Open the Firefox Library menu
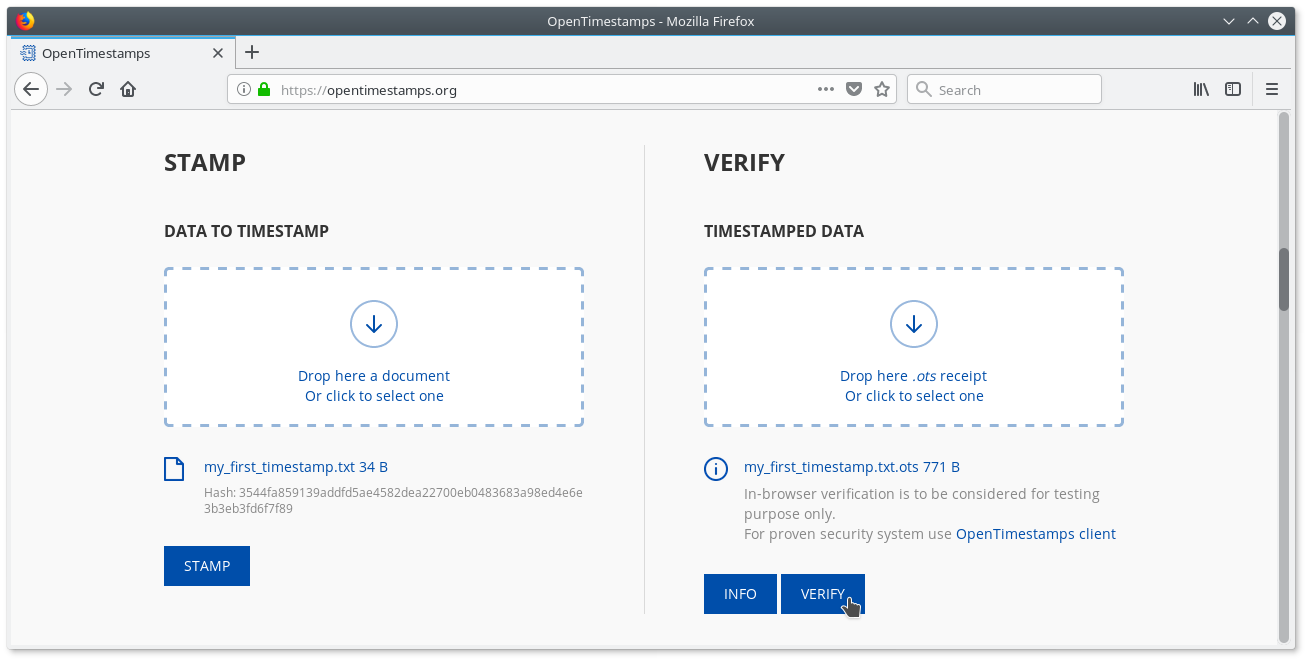Viewport: 1308px width, 662px height. pyautogui.click(x=1201, y=89)
